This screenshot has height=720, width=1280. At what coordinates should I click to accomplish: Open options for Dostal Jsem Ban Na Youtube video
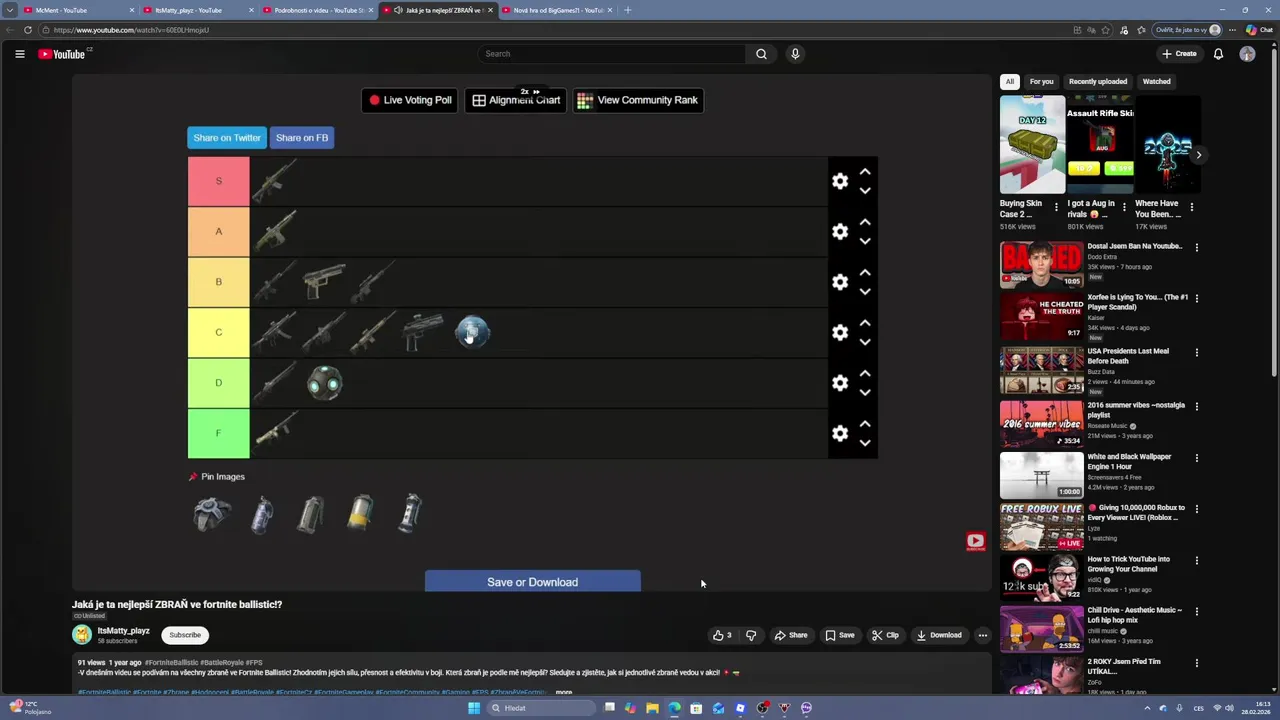point(1196,247)
